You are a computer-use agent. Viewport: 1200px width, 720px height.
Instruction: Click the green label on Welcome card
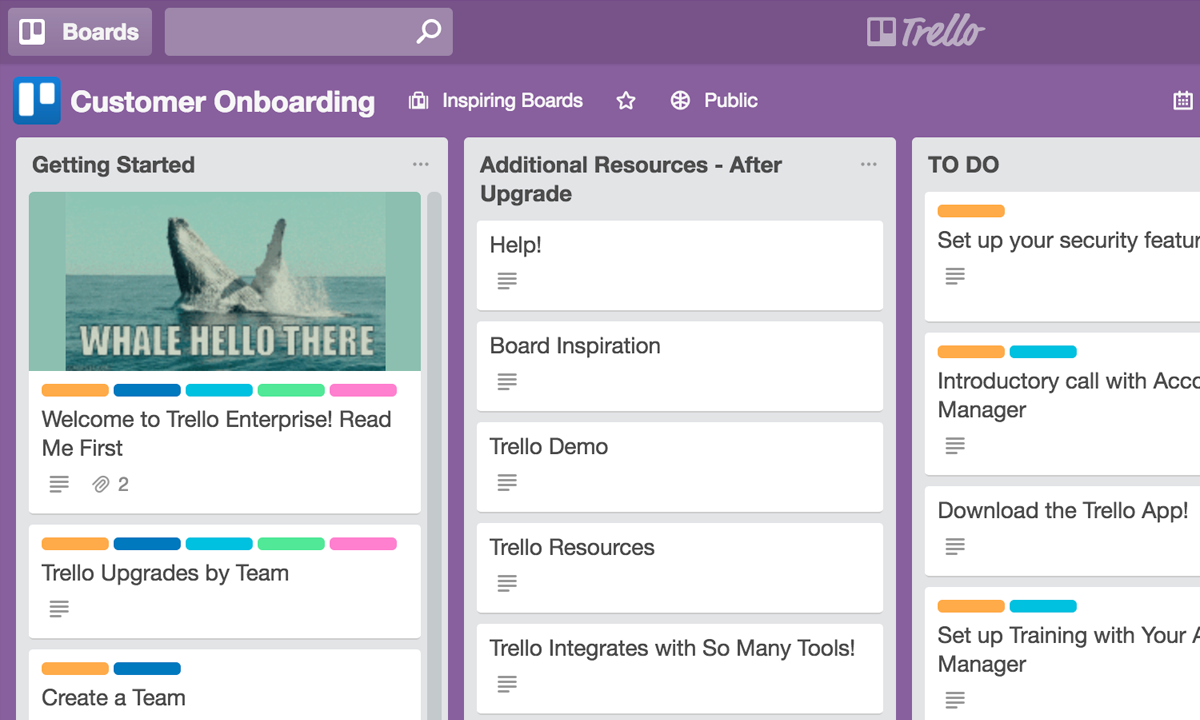click(x=291, y=390)
